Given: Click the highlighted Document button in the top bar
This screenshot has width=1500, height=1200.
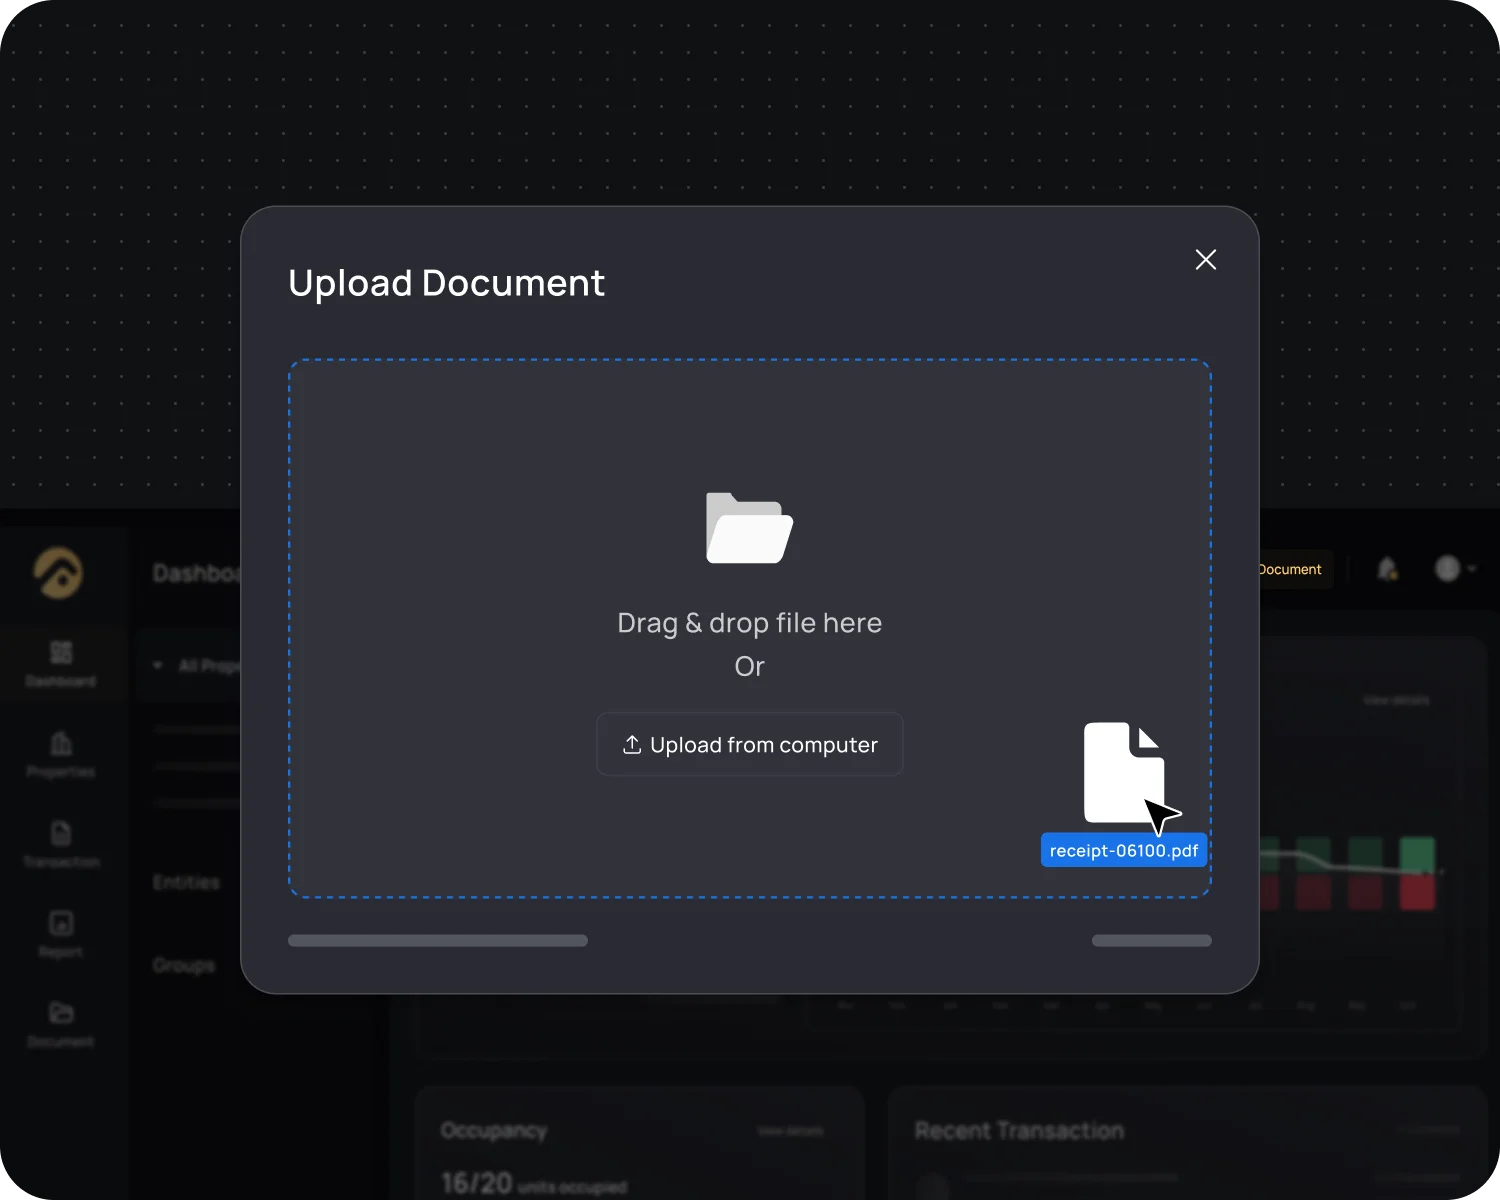Looking at the screenshot, I should coord(1290,569).
